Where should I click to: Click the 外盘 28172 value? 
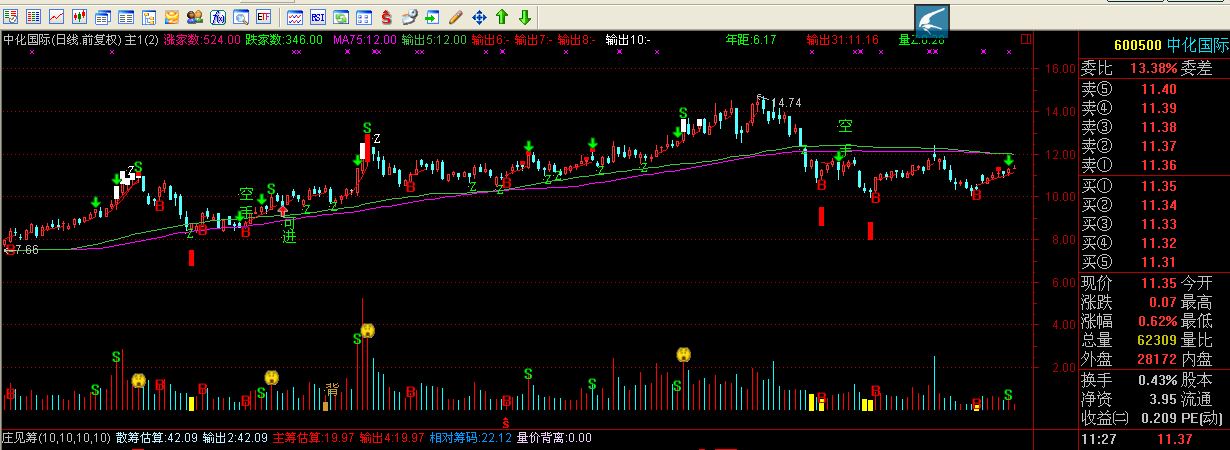(1157, 359)
